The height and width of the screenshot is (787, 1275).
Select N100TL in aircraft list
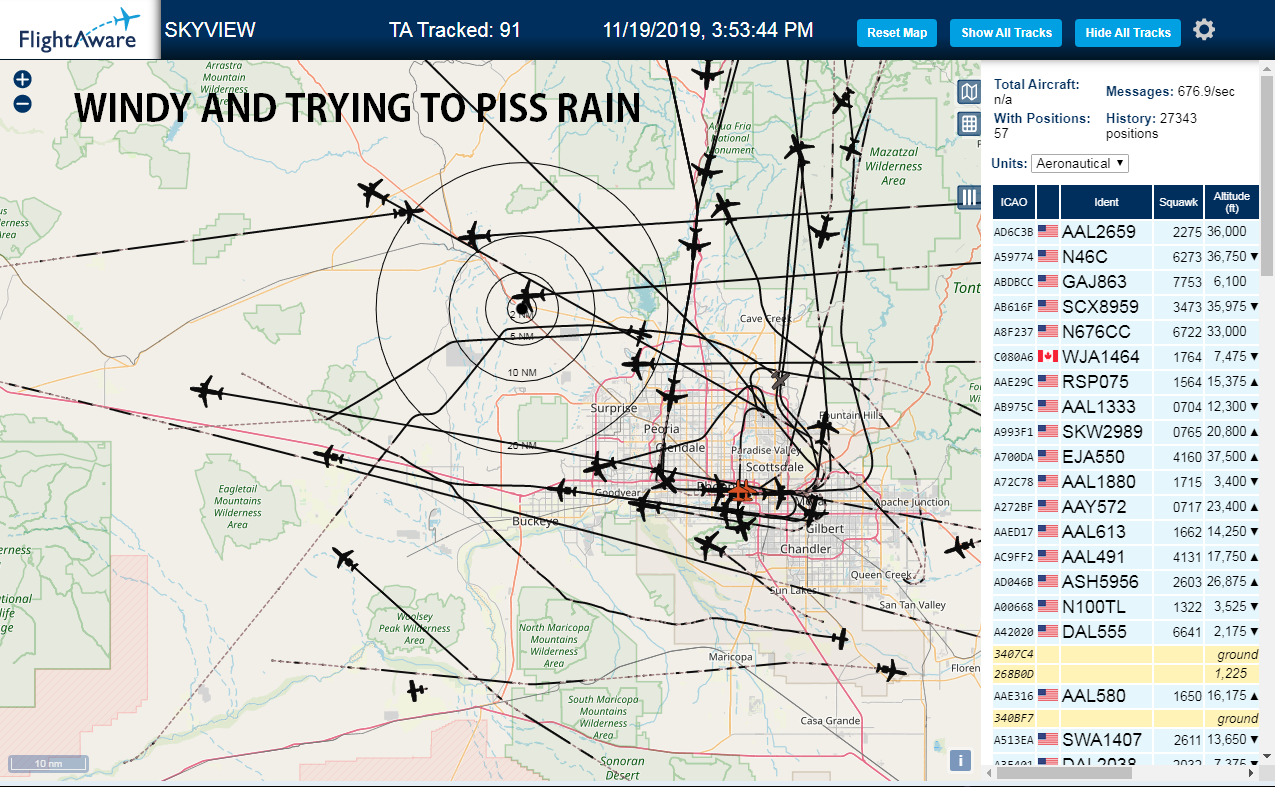click(1126, 606)
